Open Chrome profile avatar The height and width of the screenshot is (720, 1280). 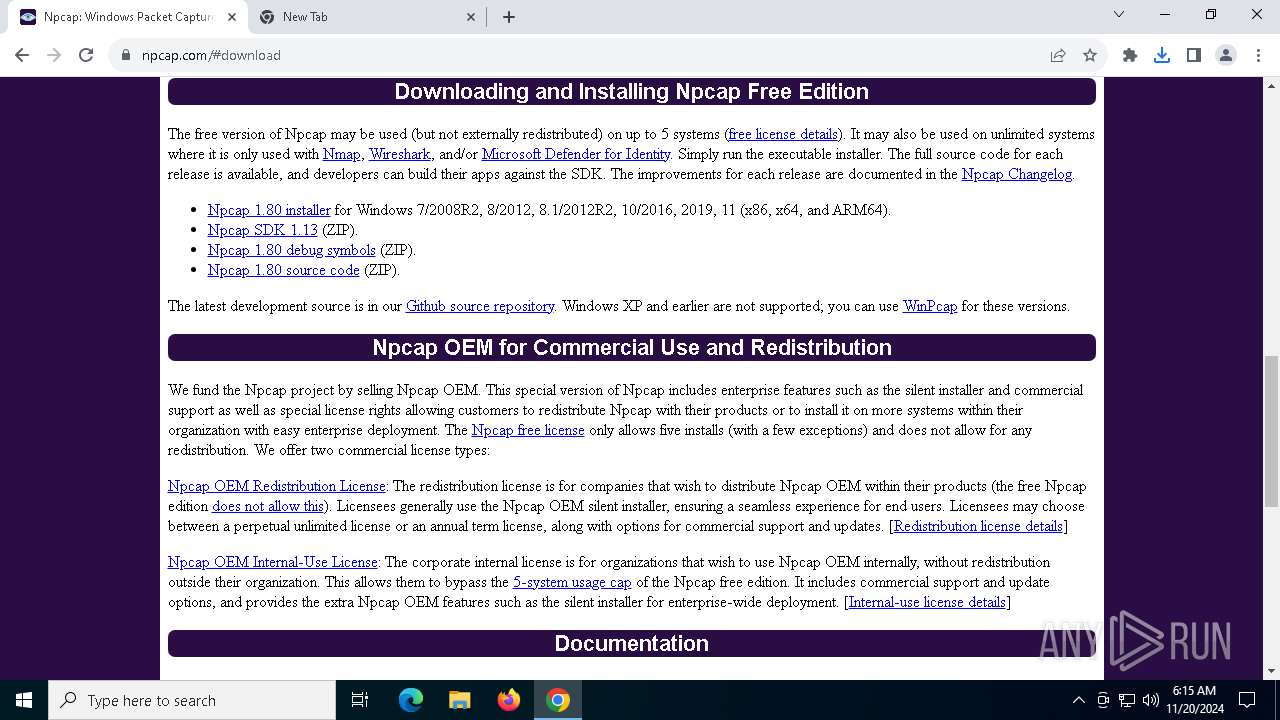[x=1226, y=55]
